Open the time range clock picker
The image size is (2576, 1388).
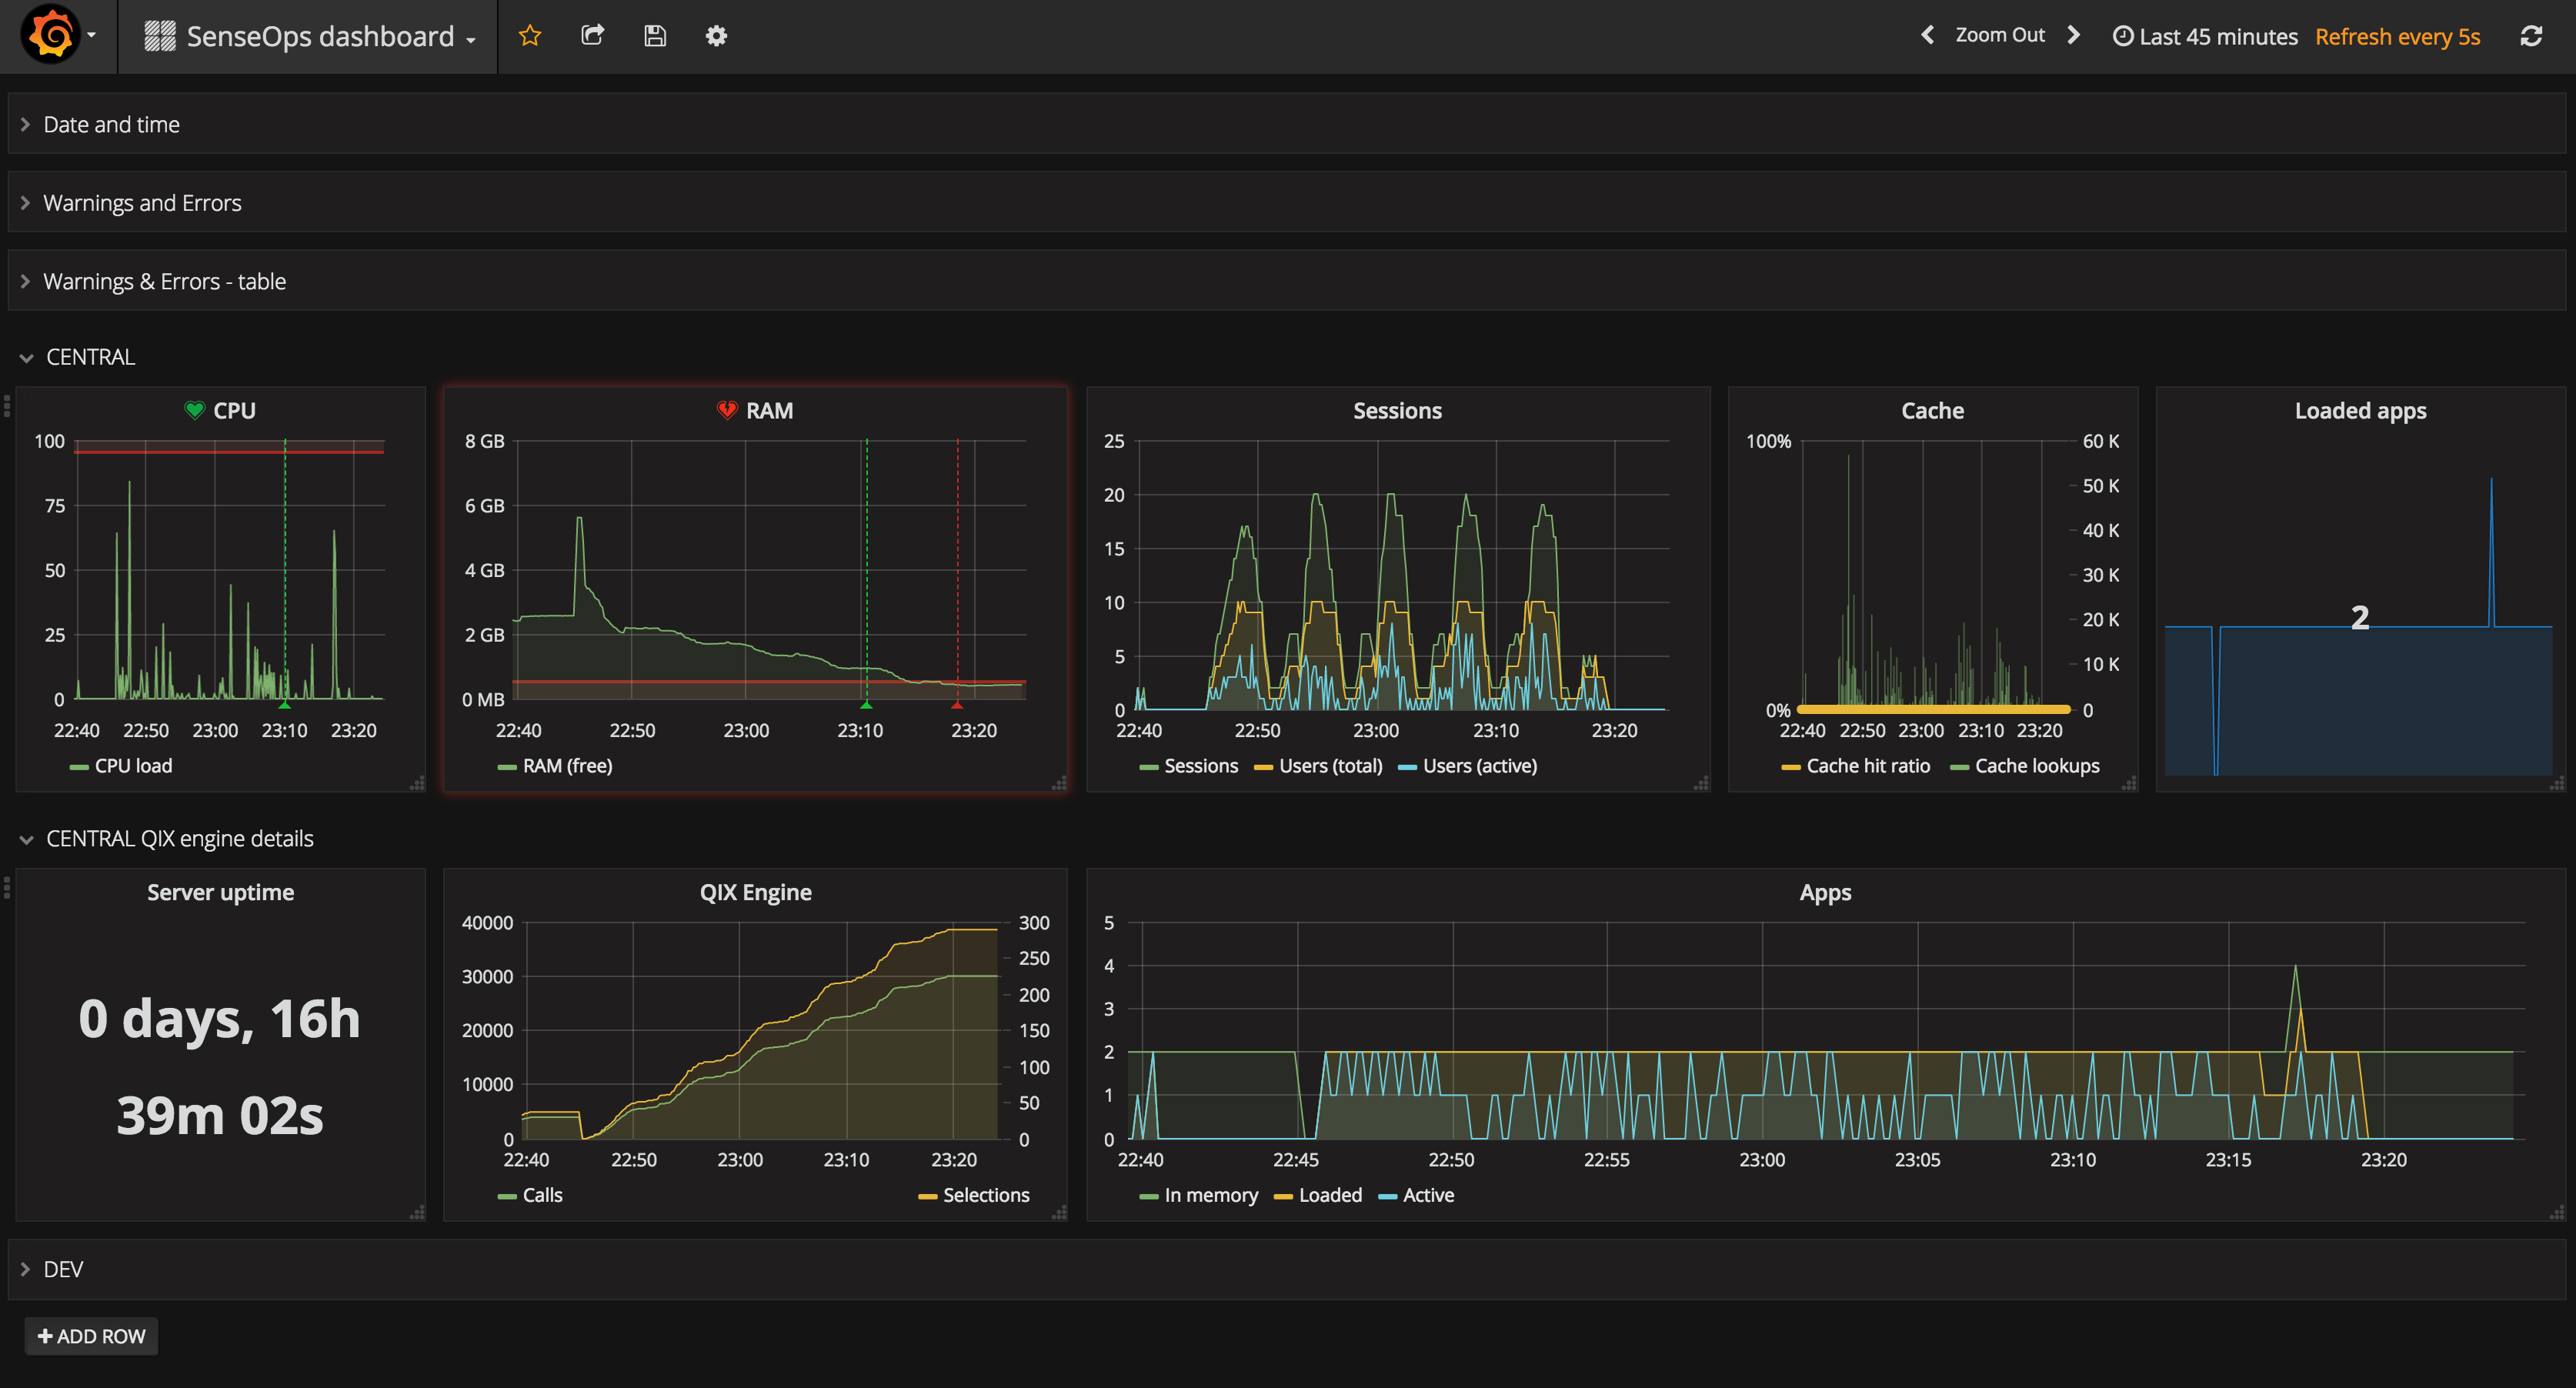pos(2123,36)
